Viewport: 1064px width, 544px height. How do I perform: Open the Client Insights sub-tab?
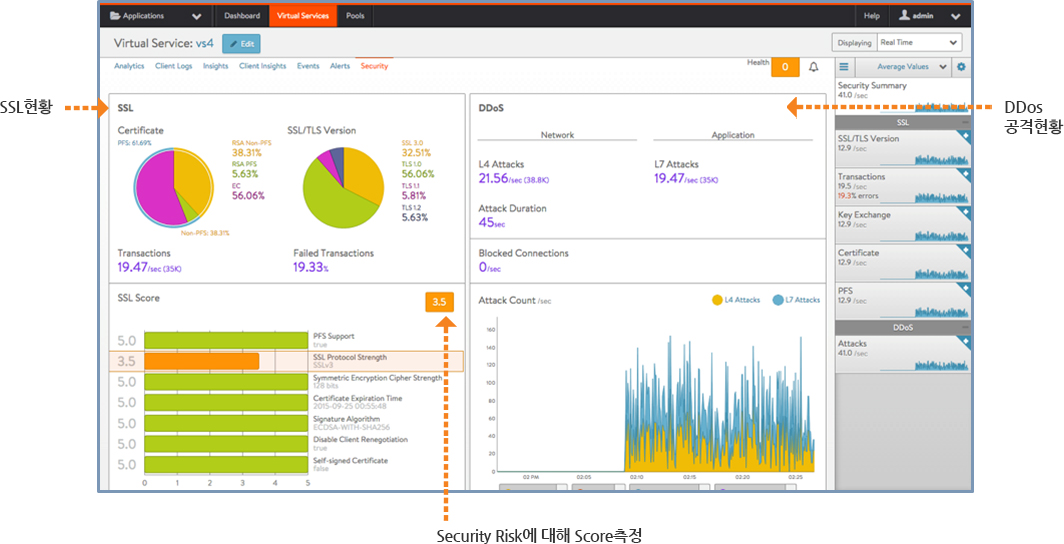coord(263,66)
